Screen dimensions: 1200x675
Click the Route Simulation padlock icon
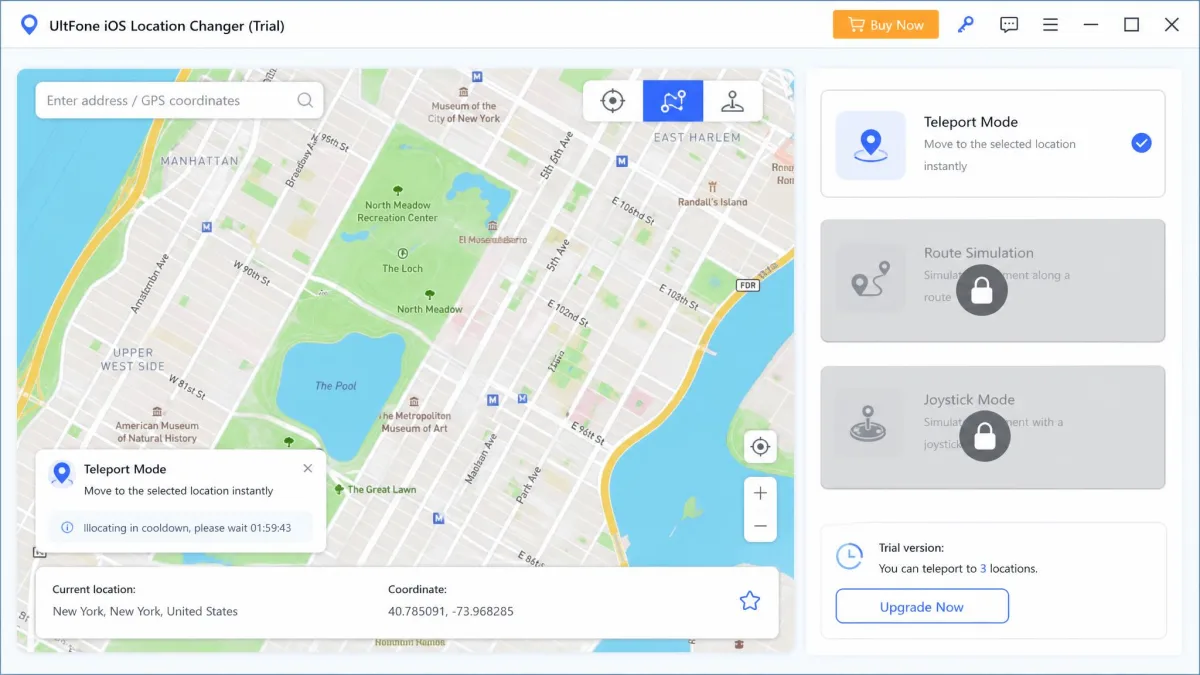pyautogui.click(x=982, y=291)
